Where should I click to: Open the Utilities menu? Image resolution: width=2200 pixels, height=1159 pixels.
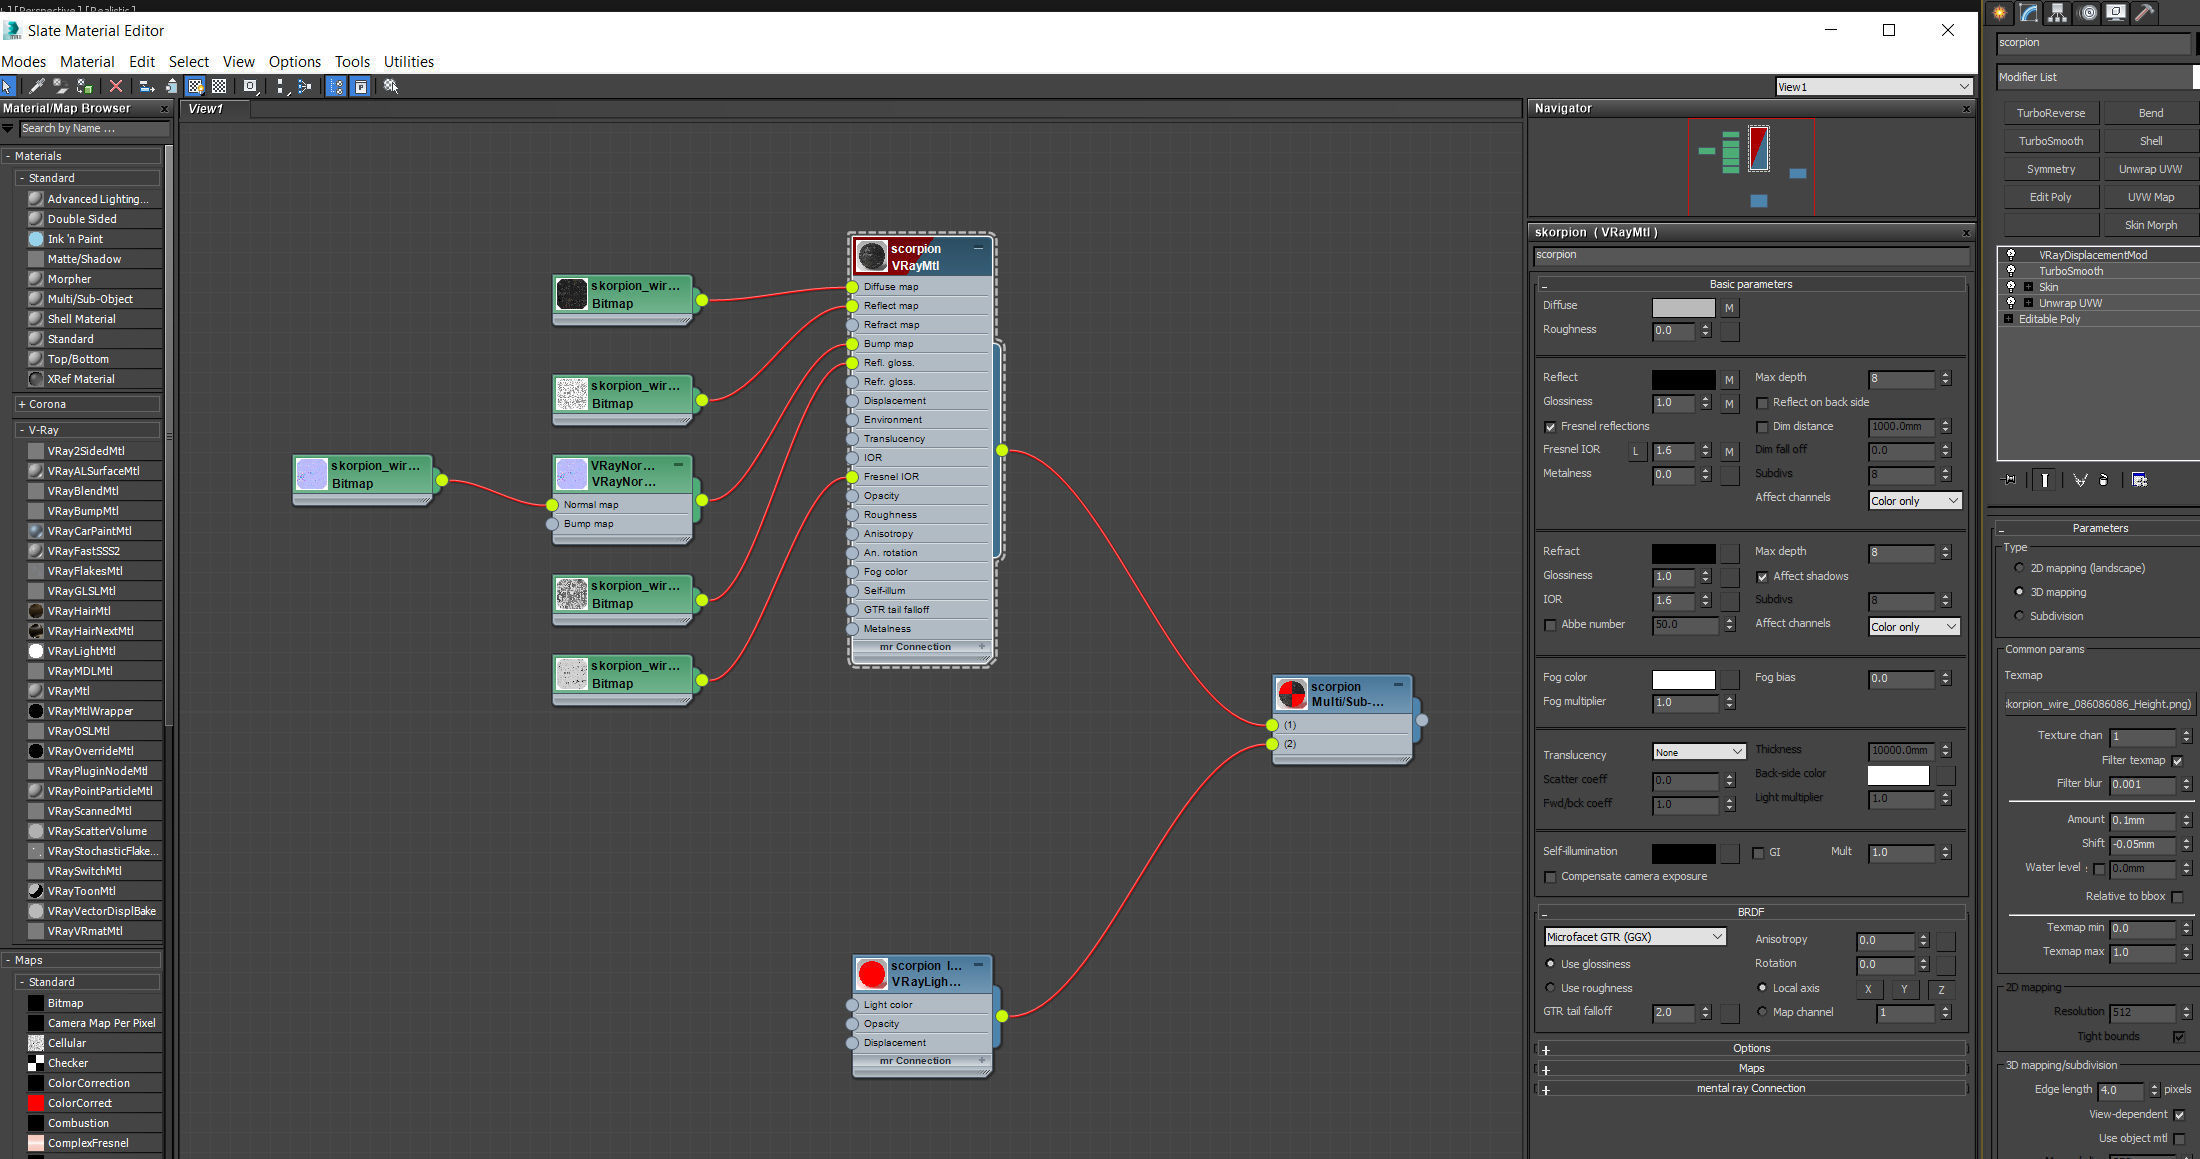point(408,62)
